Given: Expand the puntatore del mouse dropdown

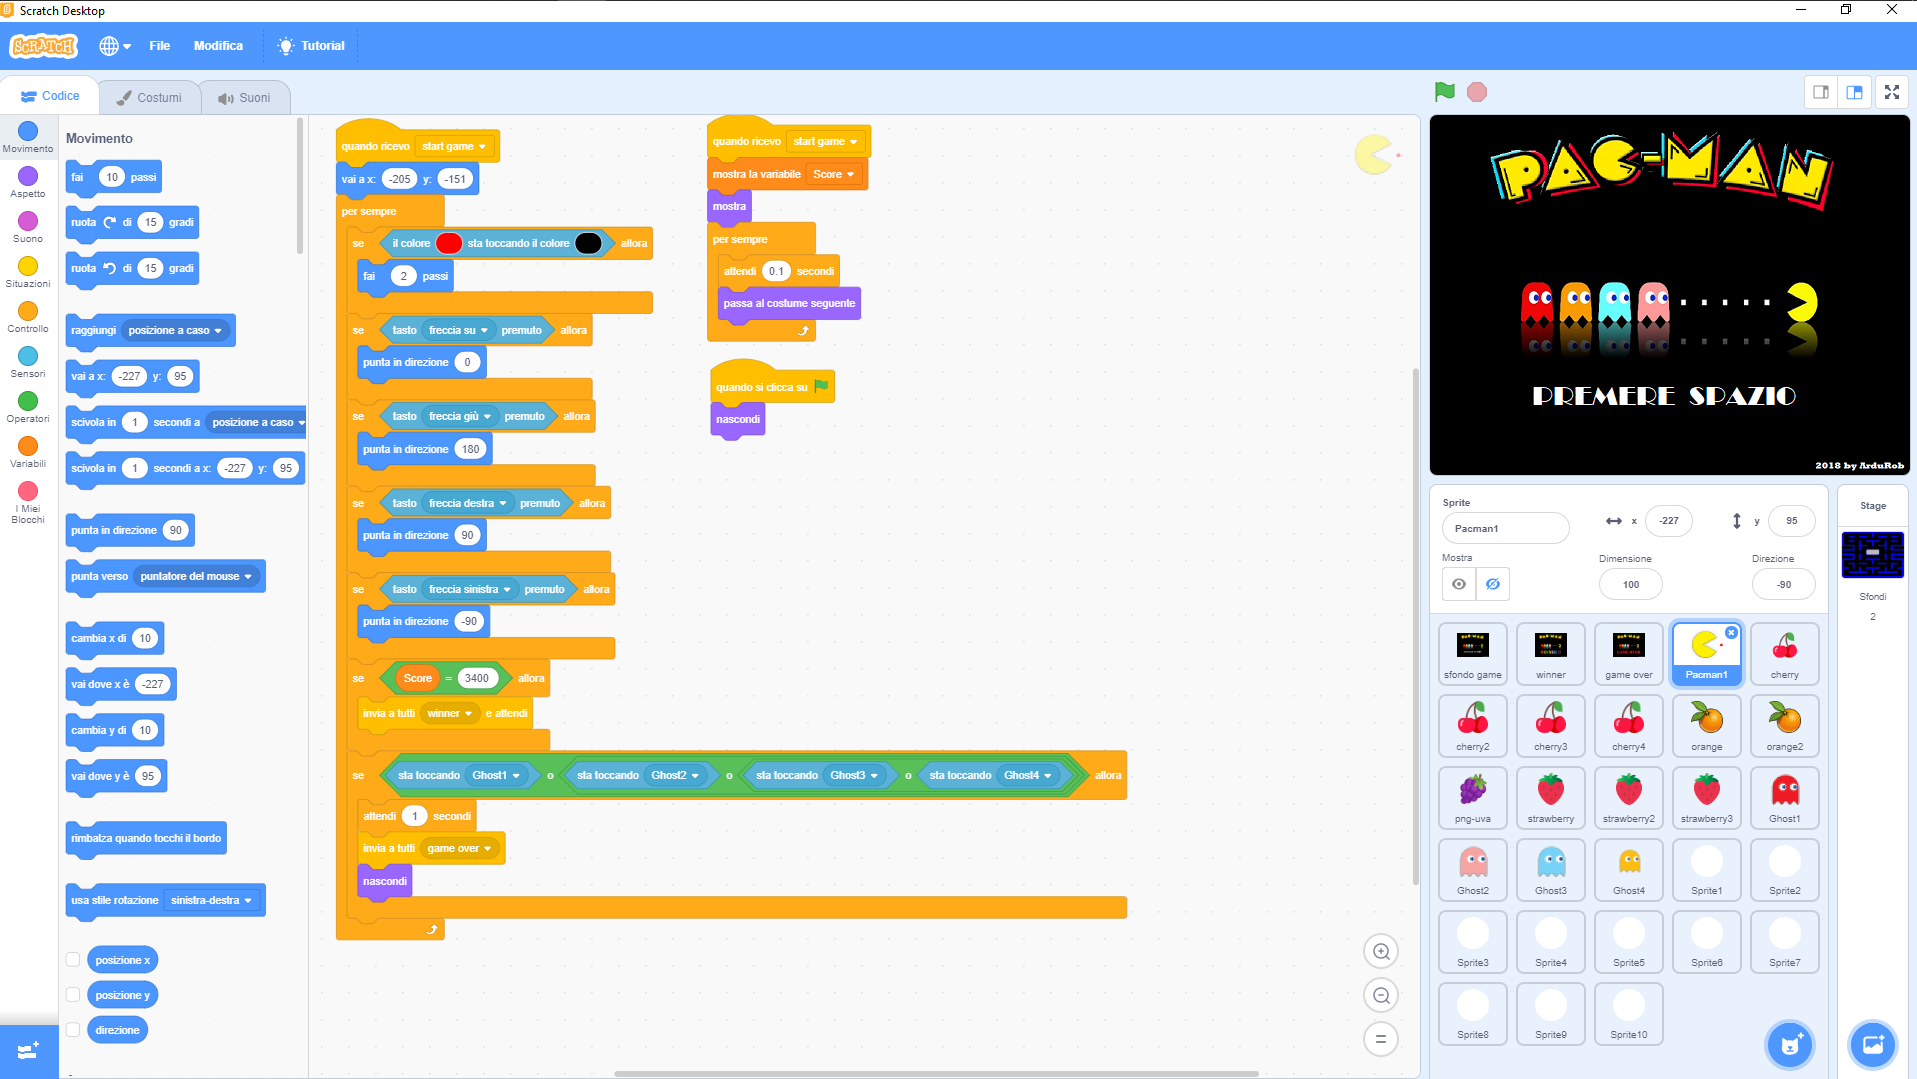Looking at the screenshot, I should click(x=197, y=576).
